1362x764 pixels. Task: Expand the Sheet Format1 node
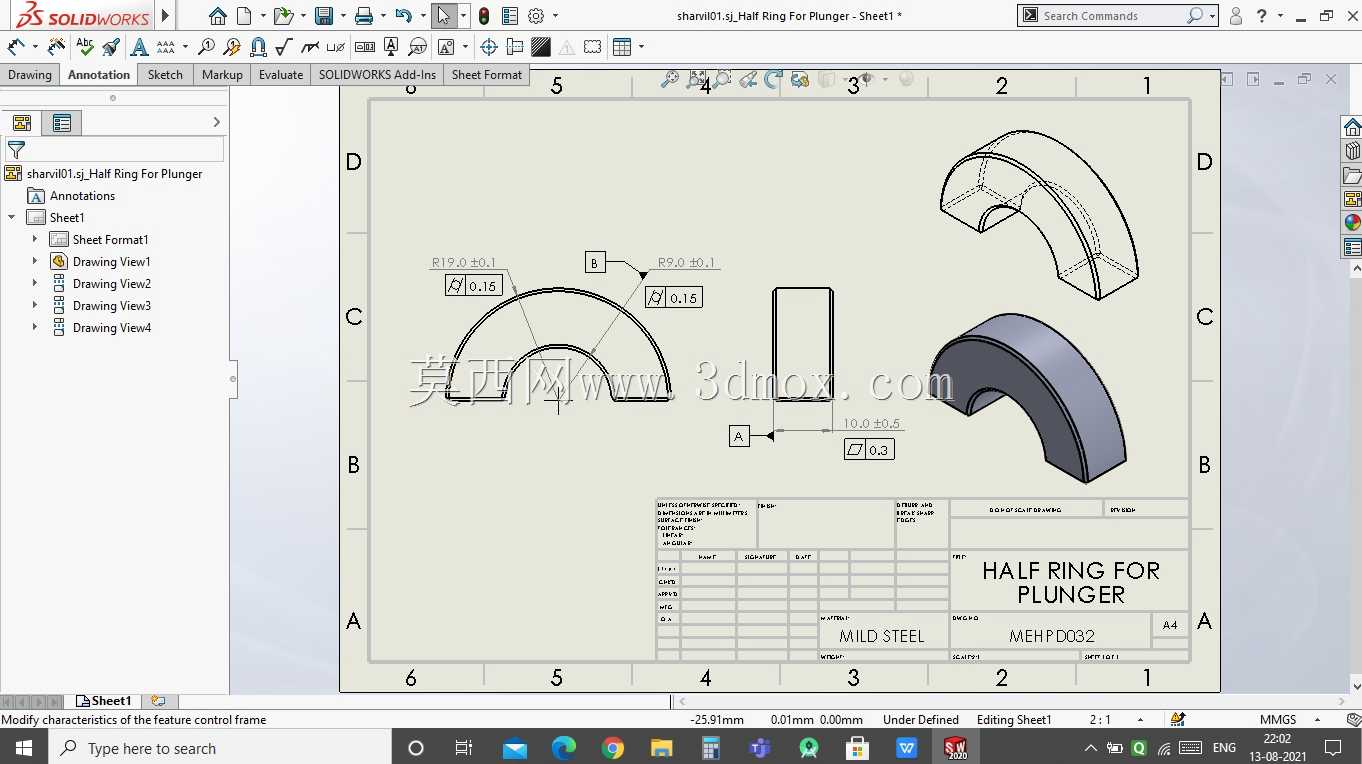point(35,239)
